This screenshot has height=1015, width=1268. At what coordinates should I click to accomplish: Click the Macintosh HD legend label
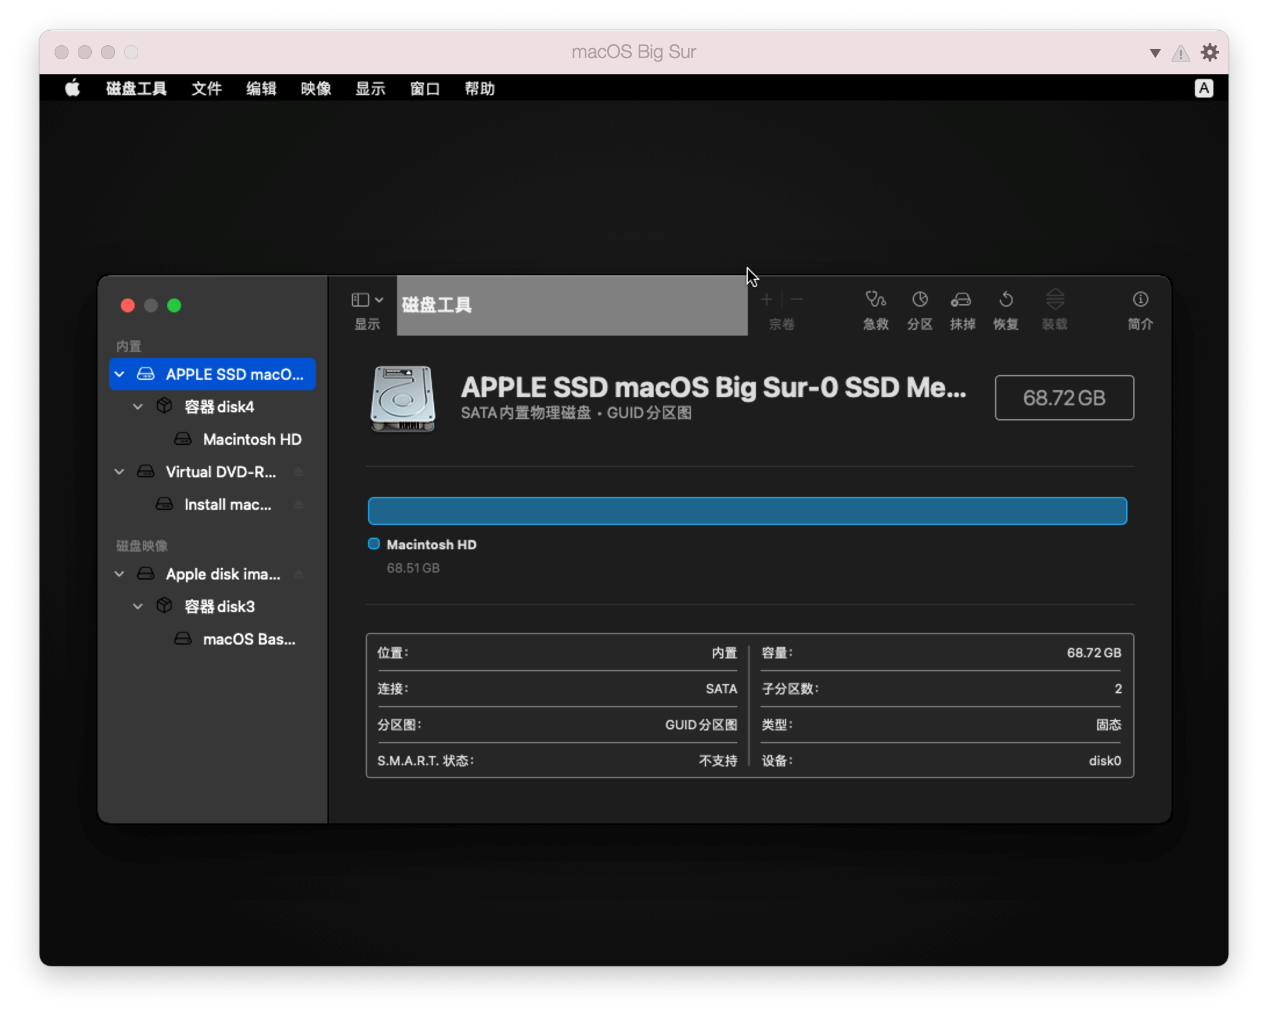[x=431, y=544]
